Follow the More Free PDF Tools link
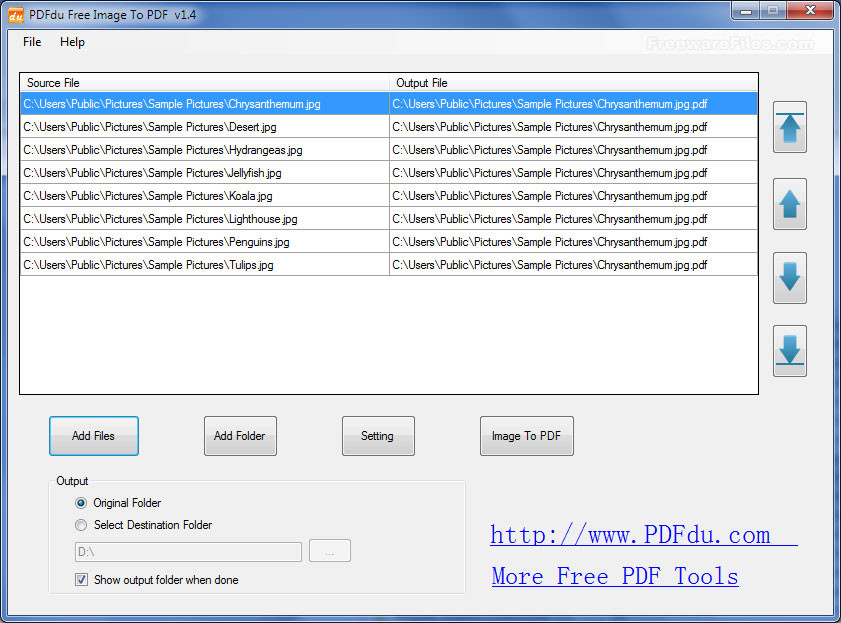This screenshot has height=623, width=841. tap(615, 576)
